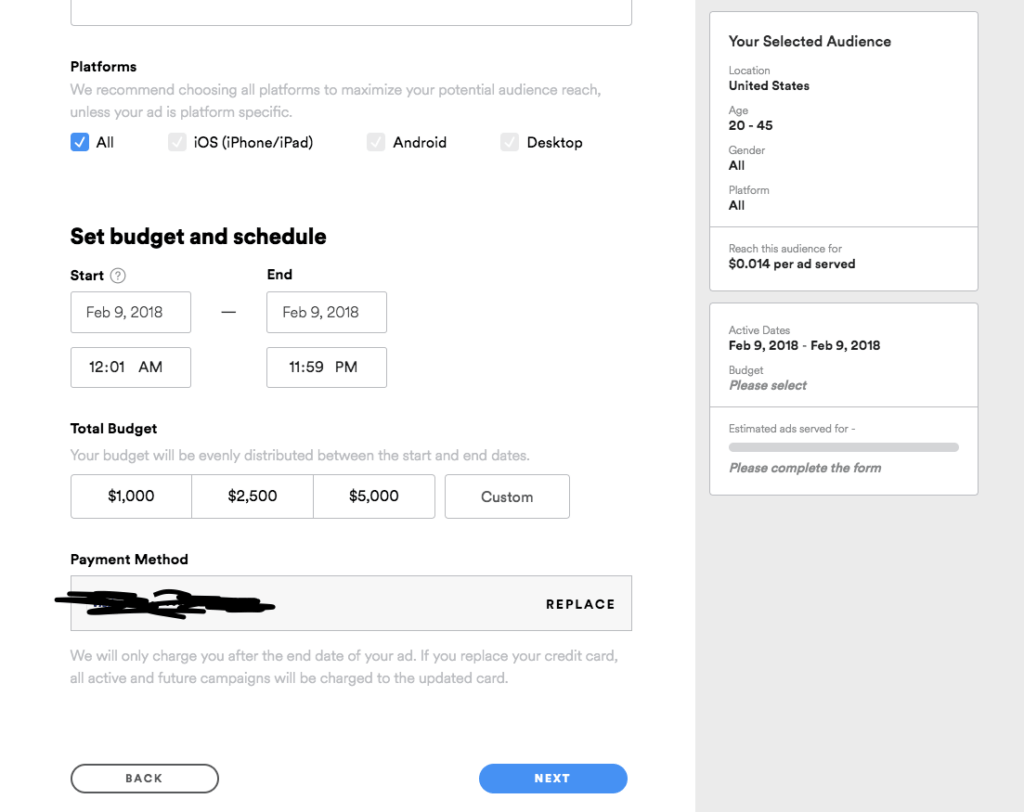Open the End date picker
The height and width of the screenshot is (812, 1024).
[326, 312]
